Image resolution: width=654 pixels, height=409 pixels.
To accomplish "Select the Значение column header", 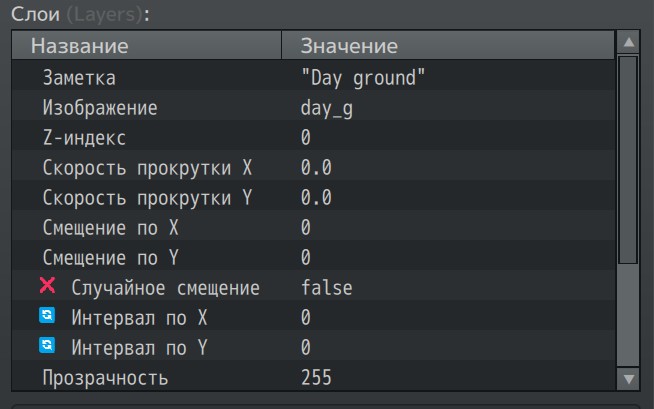I will 448,45.
